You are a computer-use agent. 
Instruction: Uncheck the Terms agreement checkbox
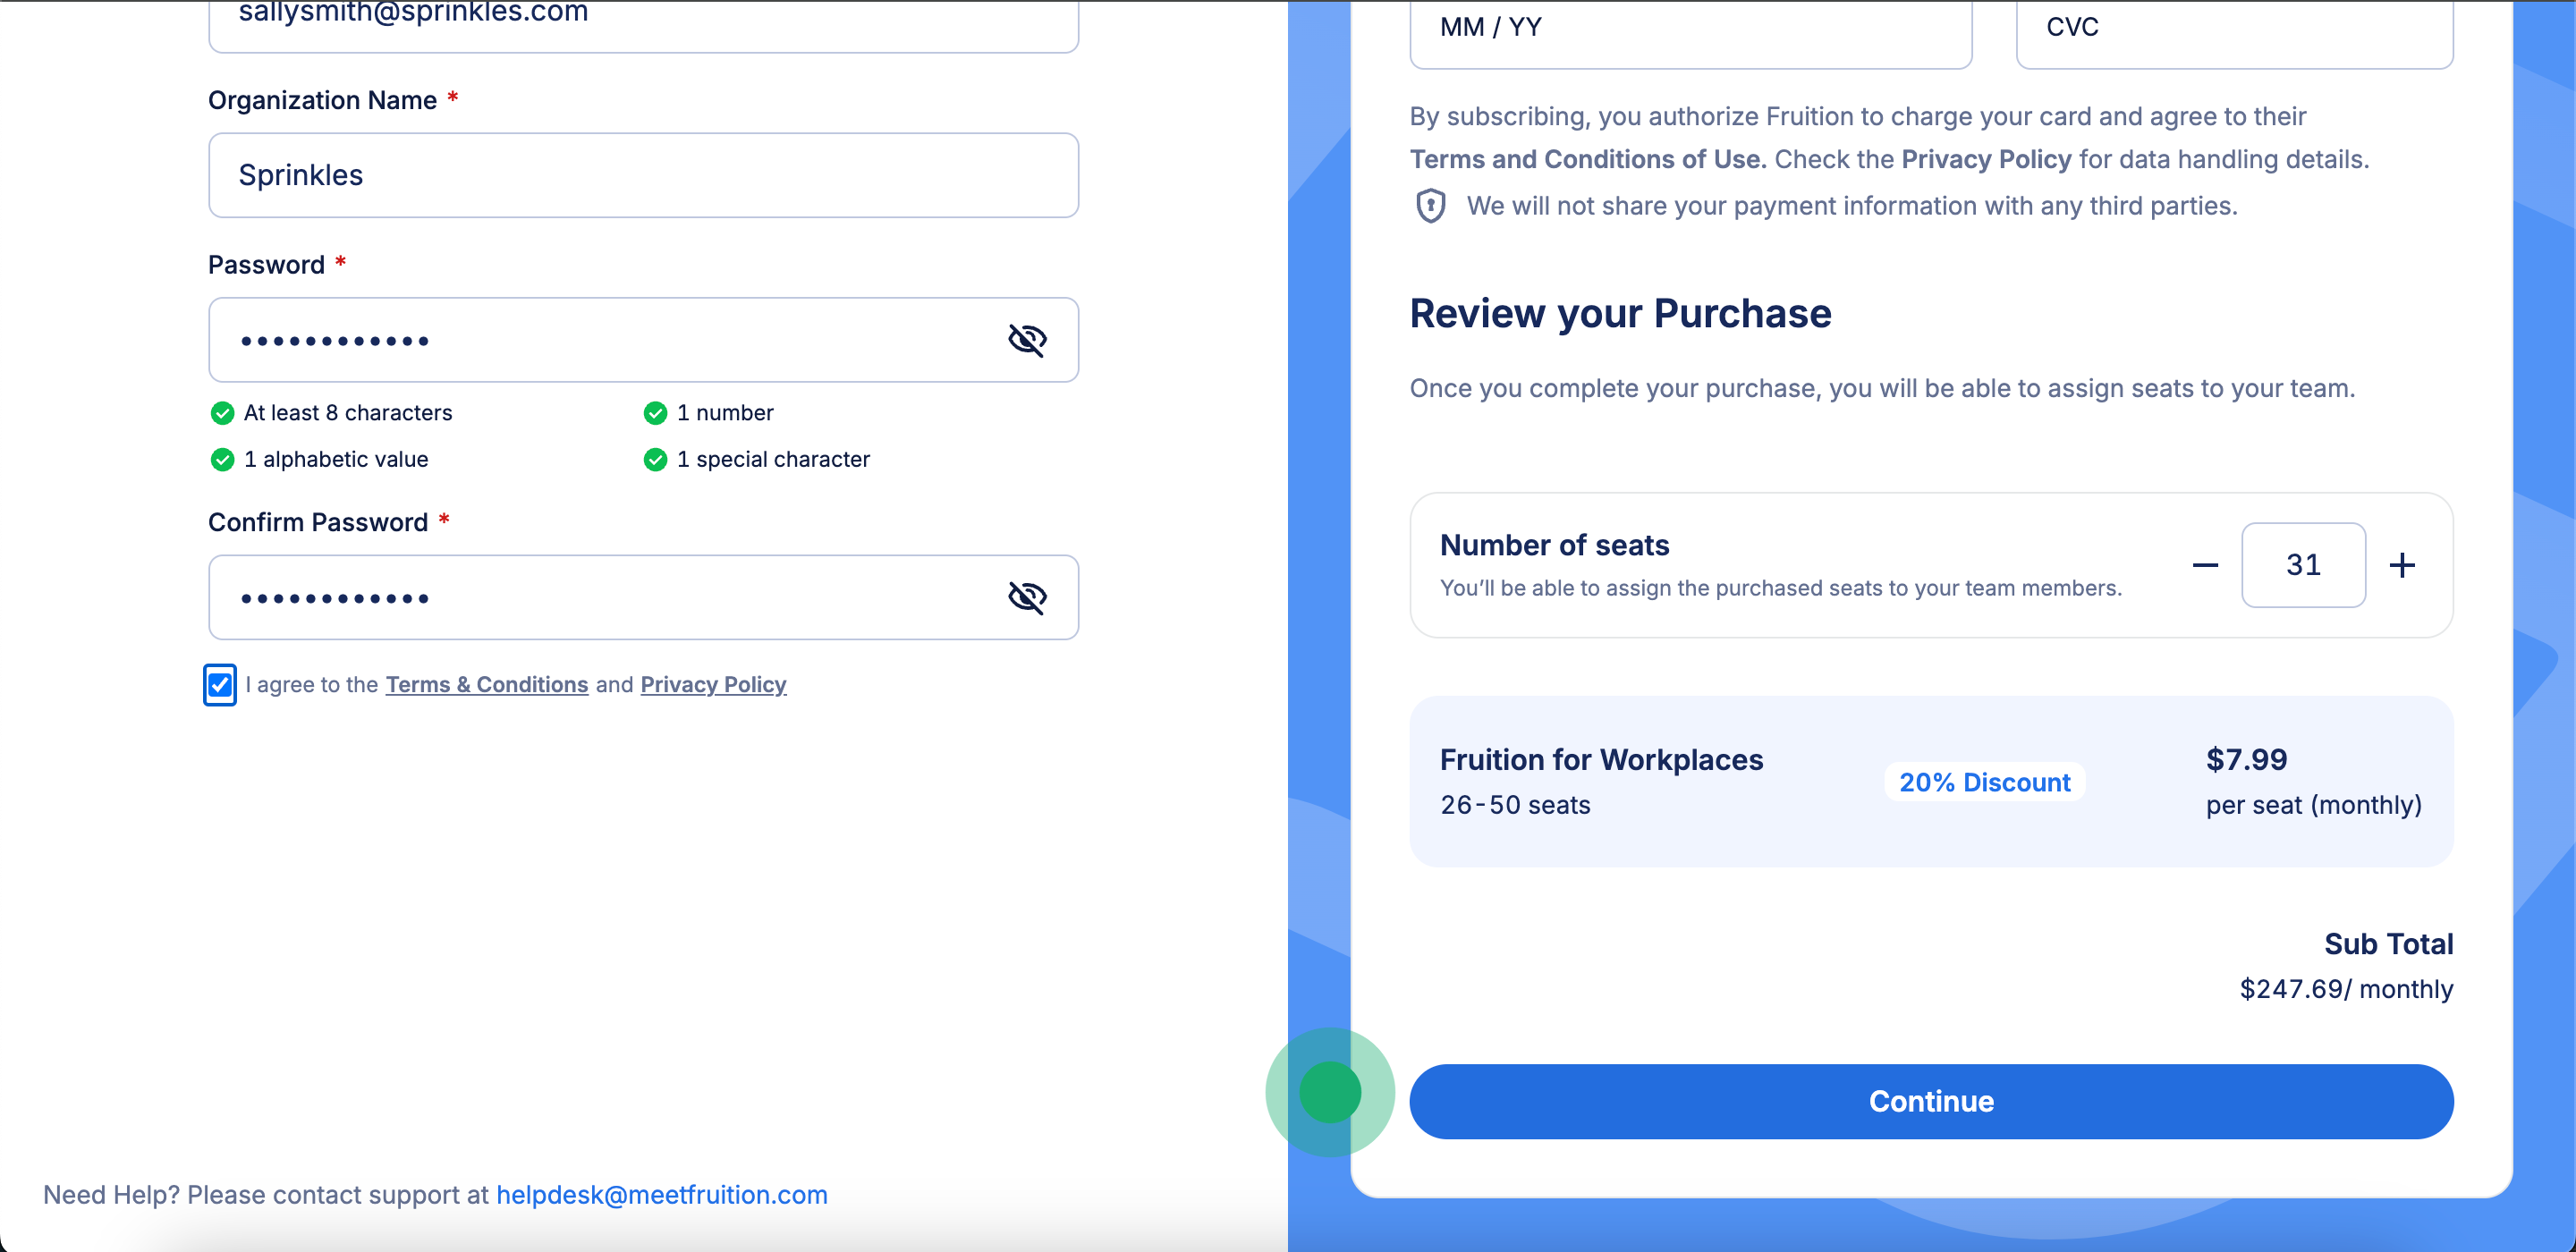[220, 685]
